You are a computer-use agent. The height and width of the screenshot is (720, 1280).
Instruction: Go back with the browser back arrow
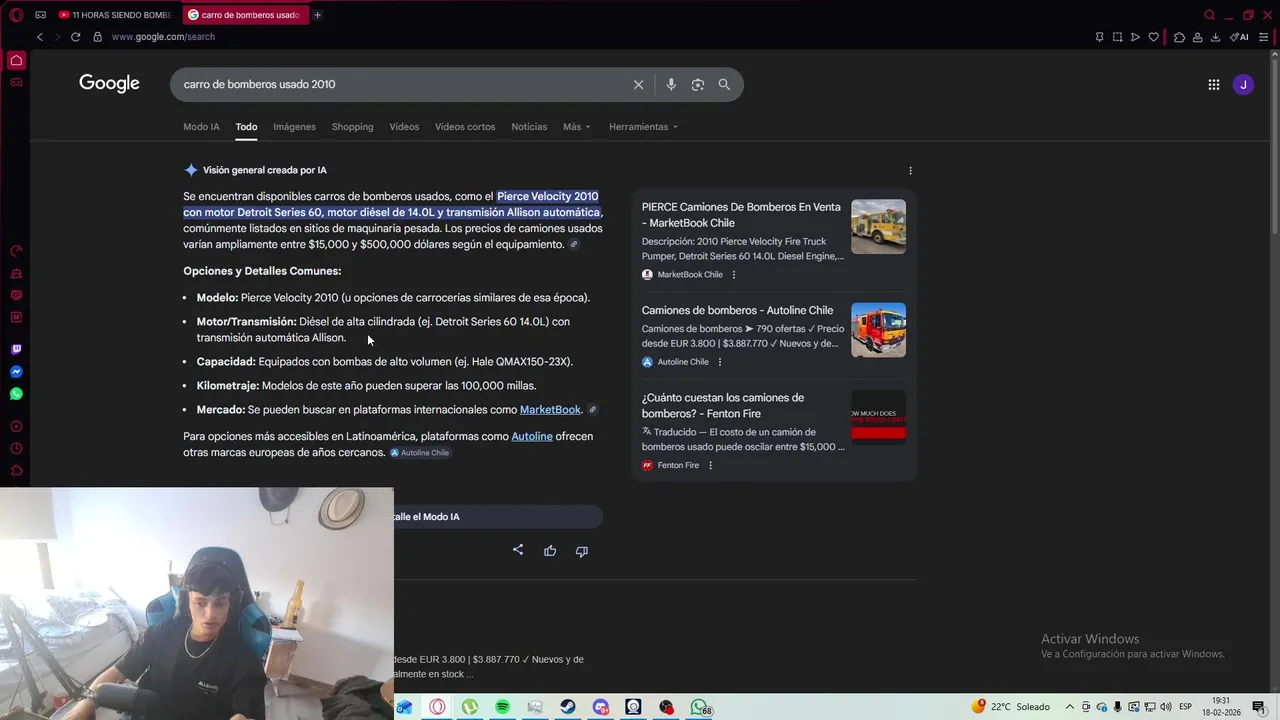[40, 37]
